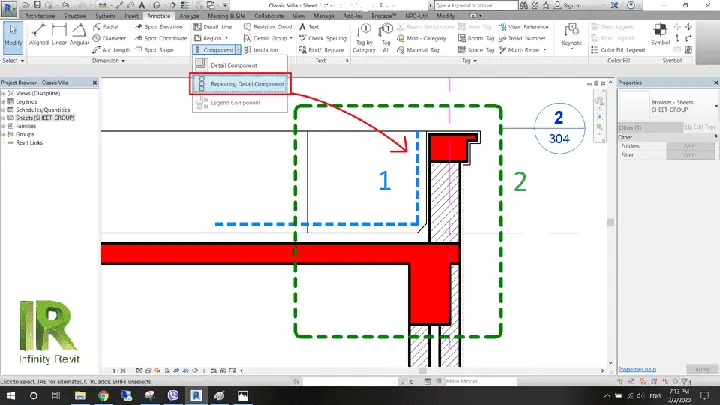Click the View Reference tool
Image resolution: width=720 pixels, height=405 pixels.
(523, 27)
